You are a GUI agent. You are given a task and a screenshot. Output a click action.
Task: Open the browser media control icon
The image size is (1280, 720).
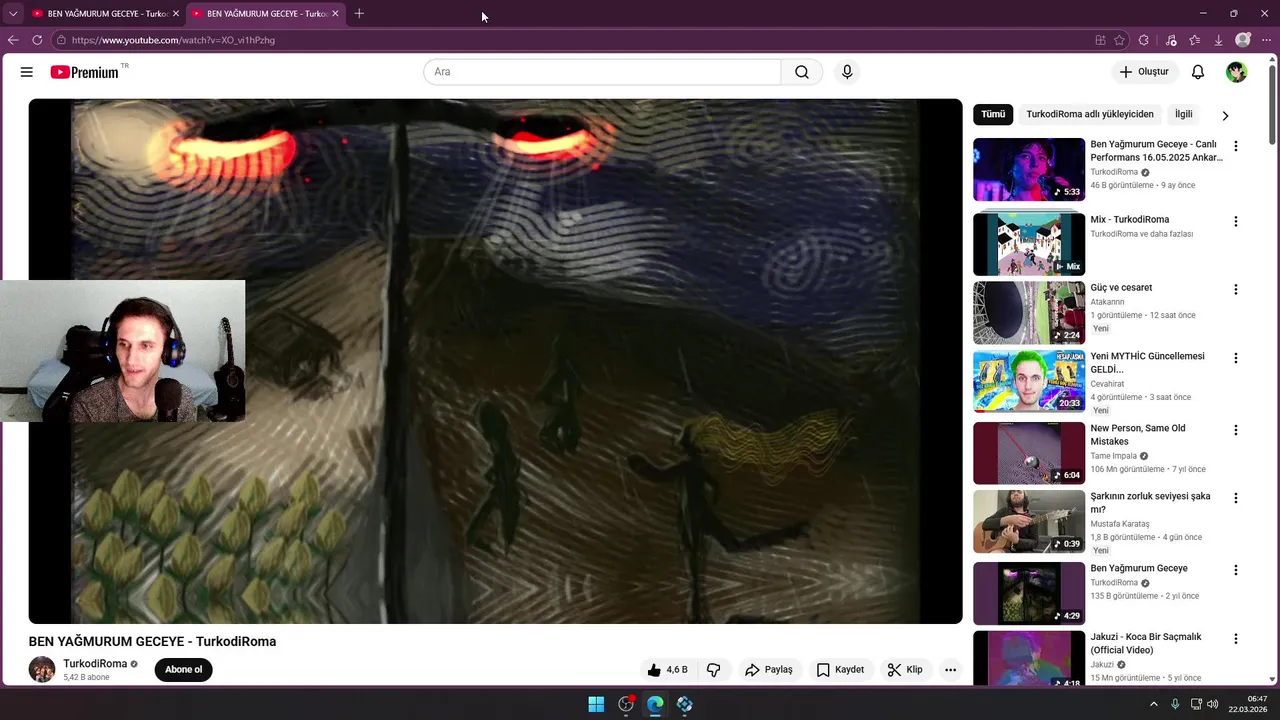coord(1171,40)
